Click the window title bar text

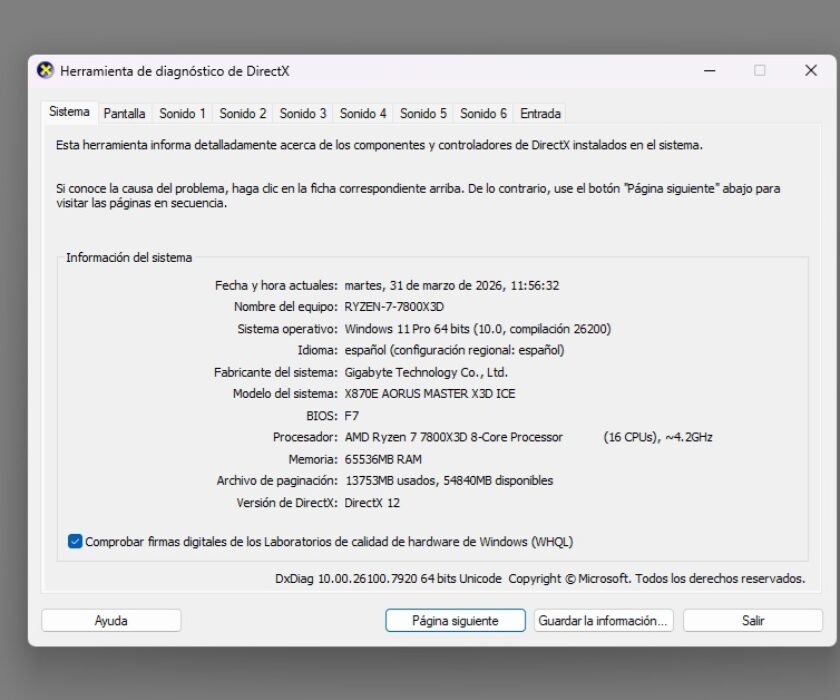173,71
